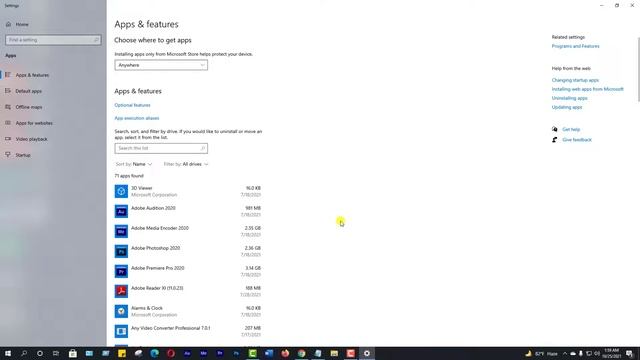Click the magnifier in Search this list
The height and width of the screenshot is (360, 640).
[202, 148]
